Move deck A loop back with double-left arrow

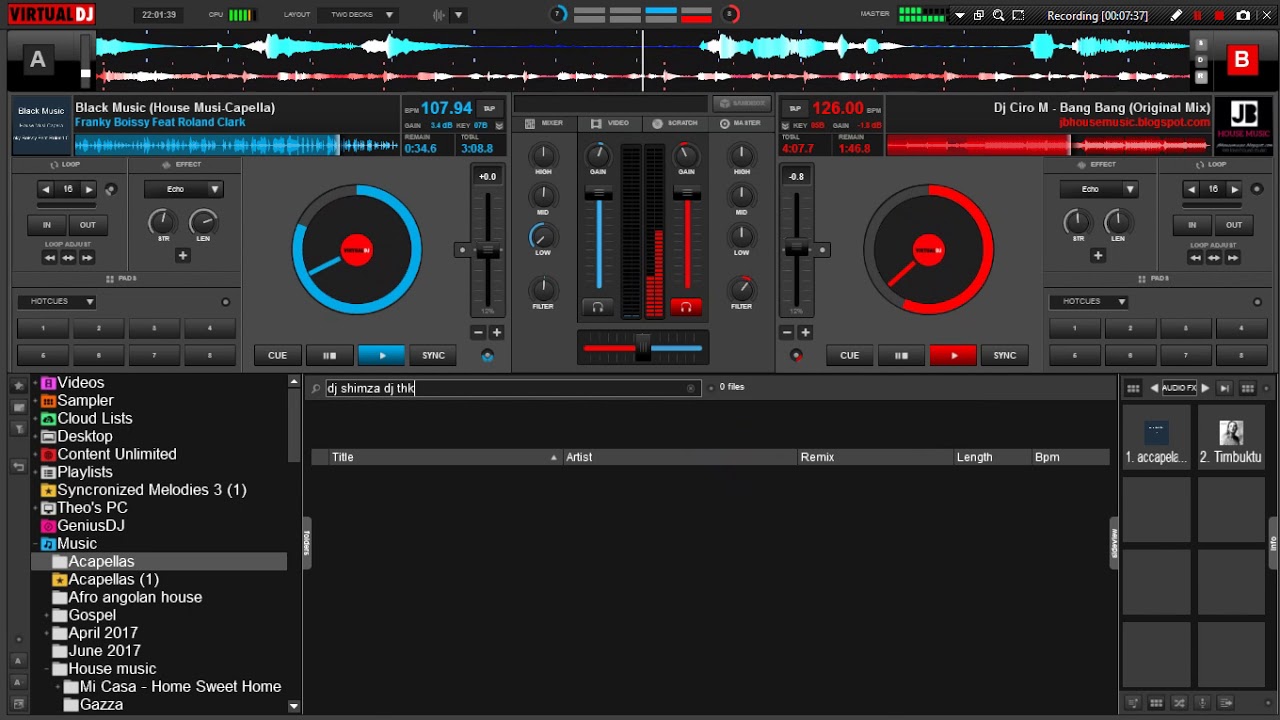click(x=49, y=258)
